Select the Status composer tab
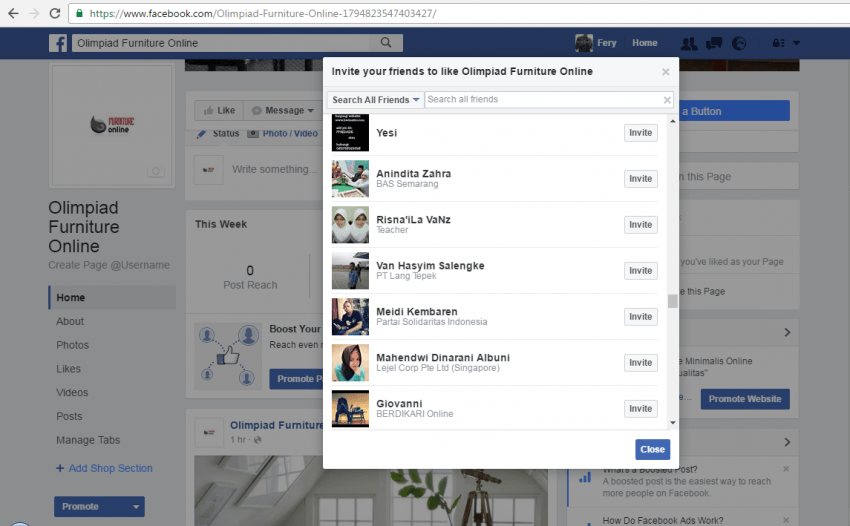 coord(218,133)
